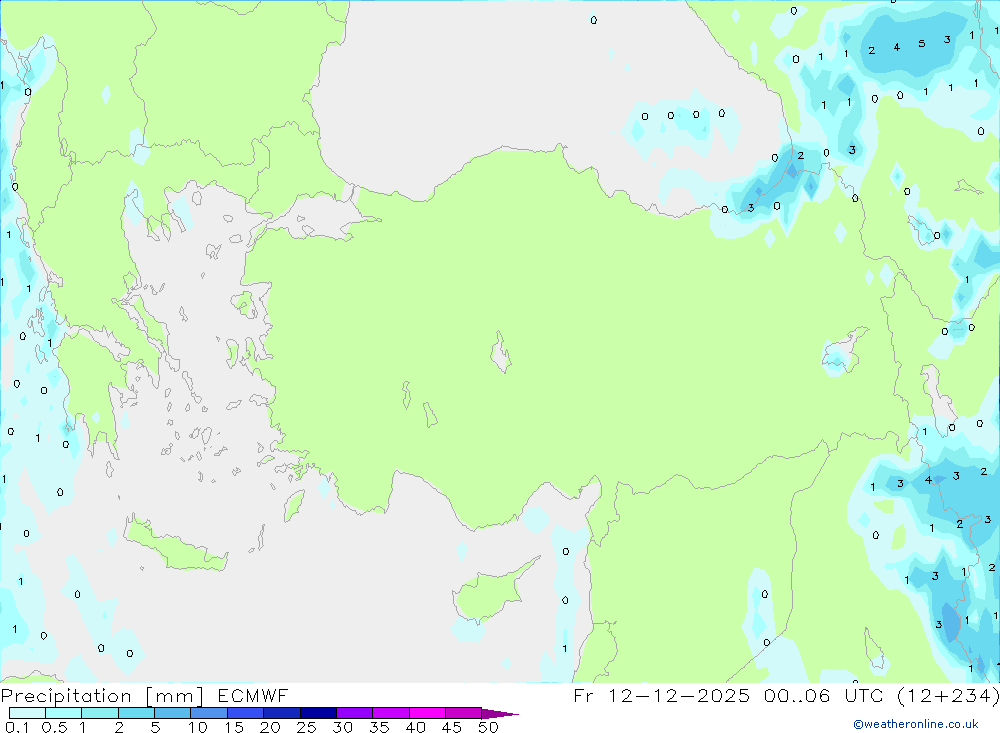
Task: Click the "50" legend scale label
Action: click(x=489, y=727)
